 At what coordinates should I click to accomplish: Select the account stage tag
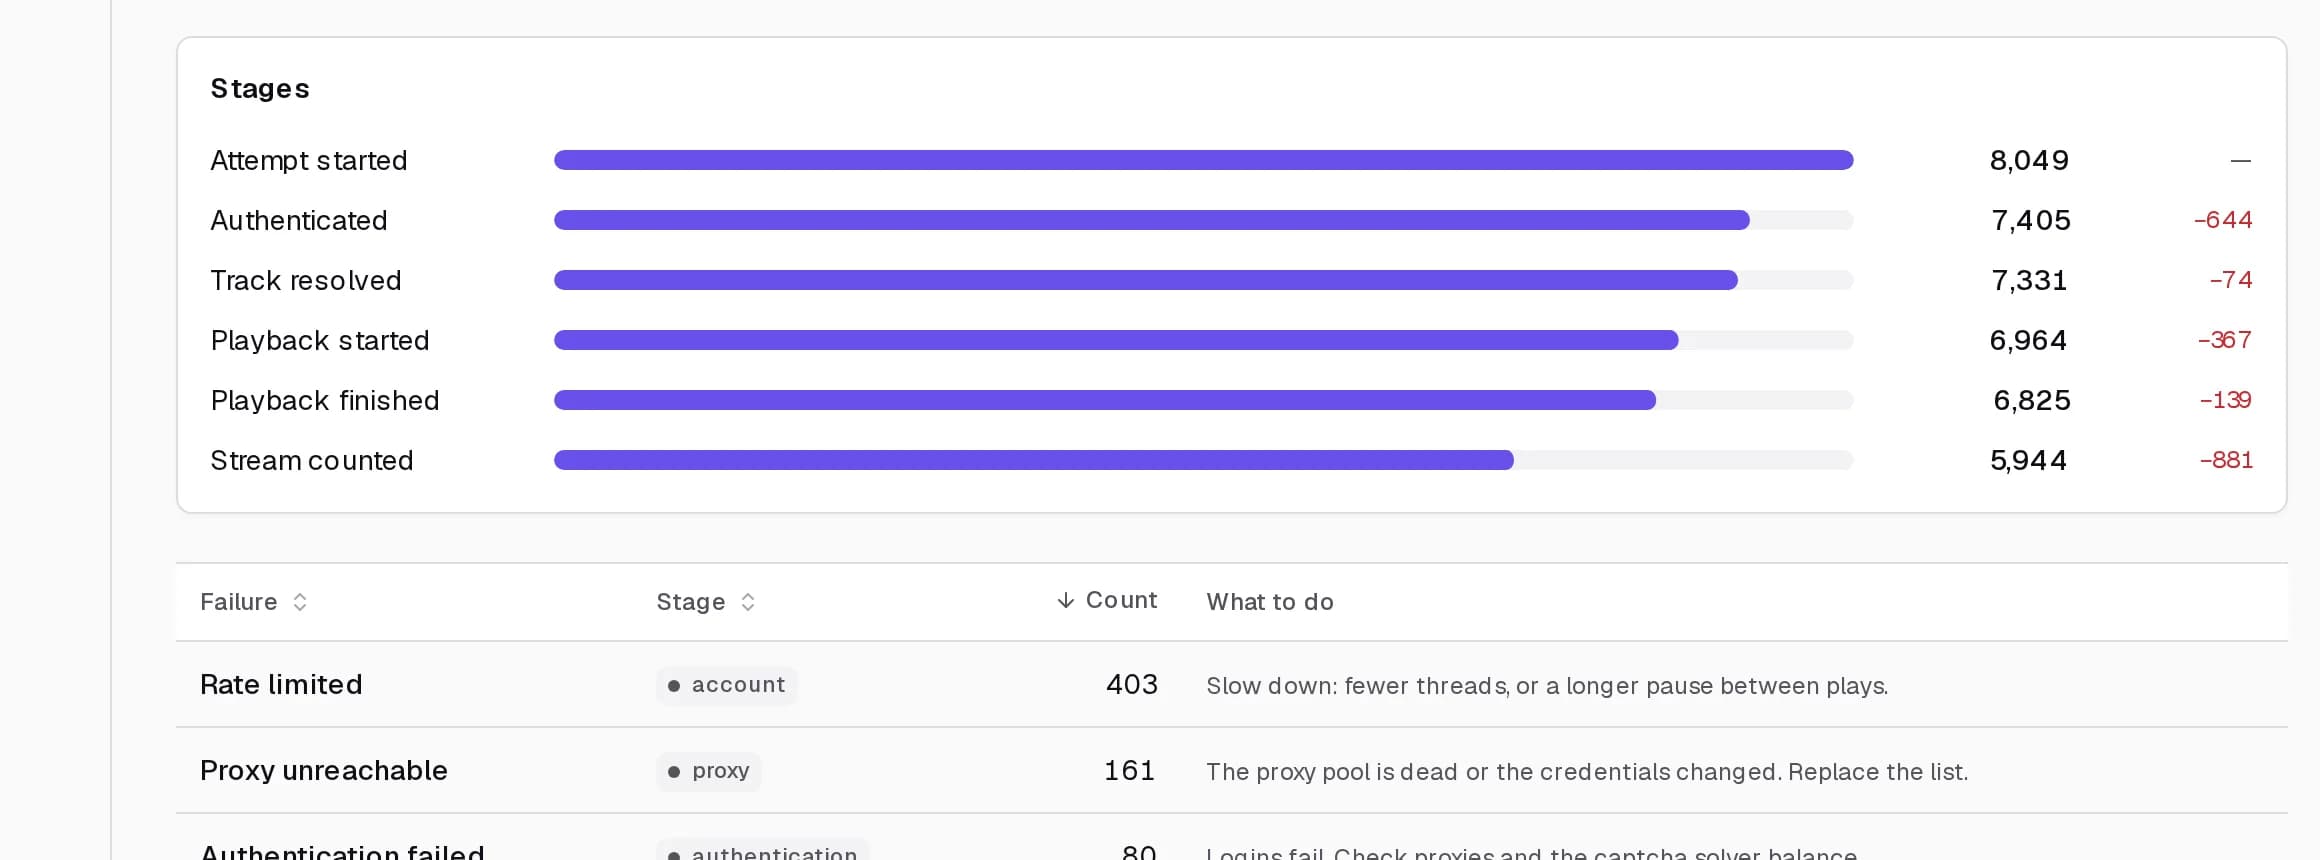coord(727,685)
